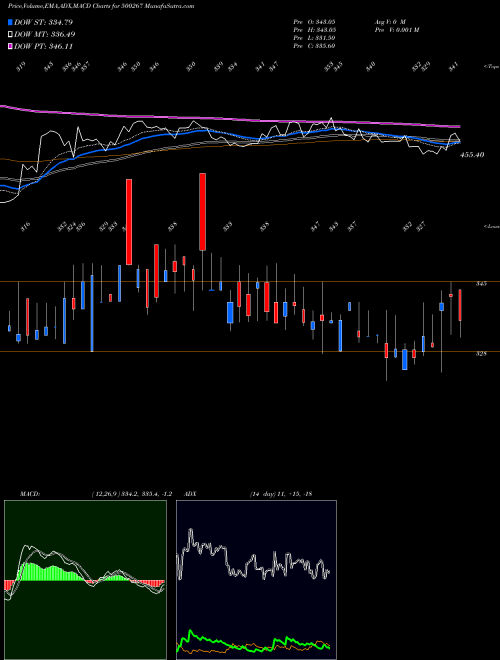Click the '<-Lows' marker label
Image resolution: width=500 pixels, height=660 pixels.
point(491,226)
